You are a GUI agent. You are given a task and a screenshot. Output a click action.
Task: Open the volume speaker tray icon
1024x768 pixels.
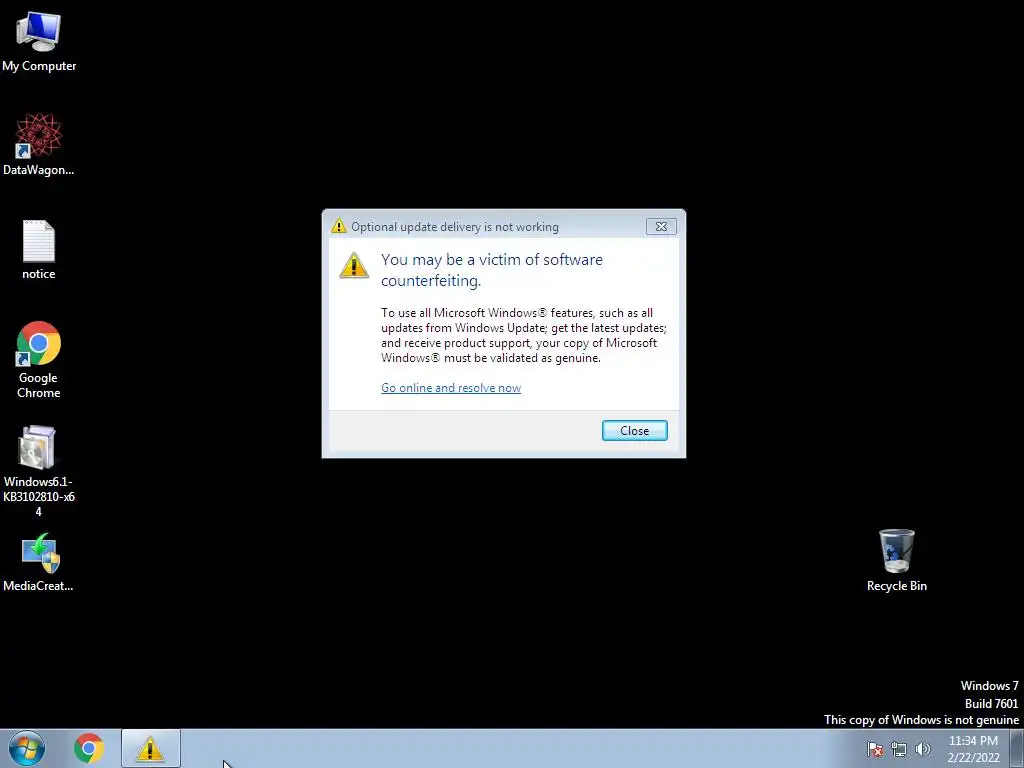[922, 749]
